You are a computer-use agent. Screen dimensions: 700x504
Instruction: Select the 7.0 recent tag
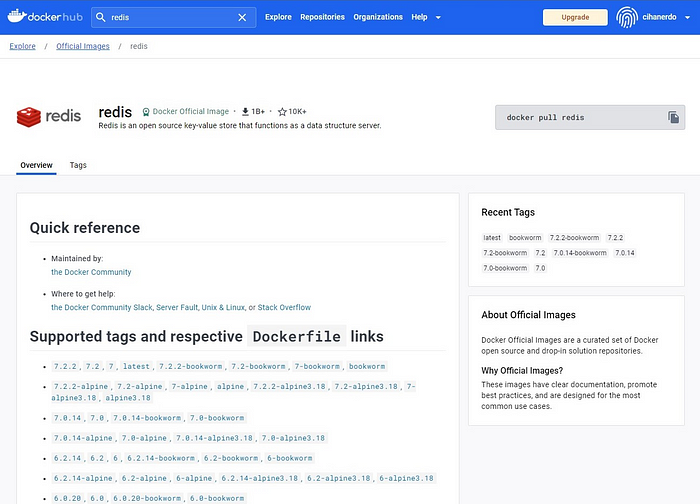point(540,268)
